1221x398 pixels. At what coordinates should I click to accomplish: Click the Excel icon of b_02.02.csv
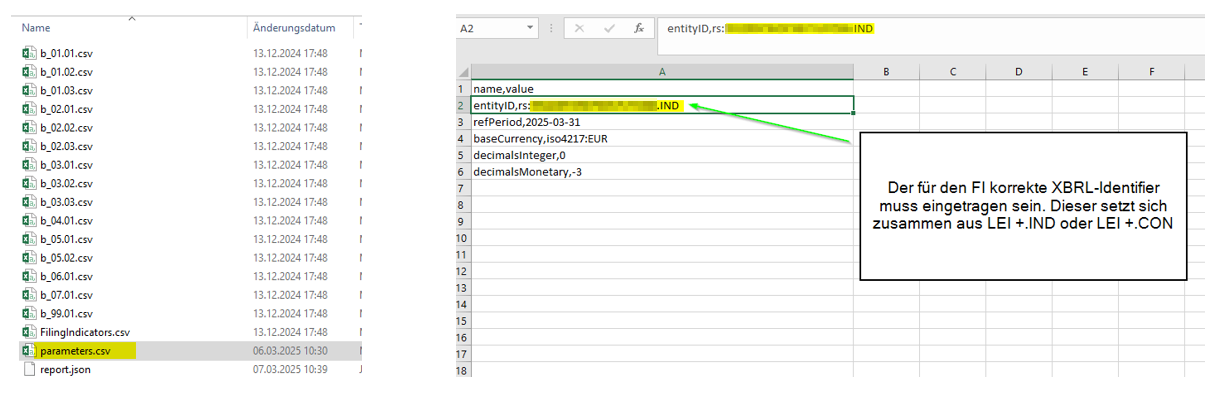point(29,127)
